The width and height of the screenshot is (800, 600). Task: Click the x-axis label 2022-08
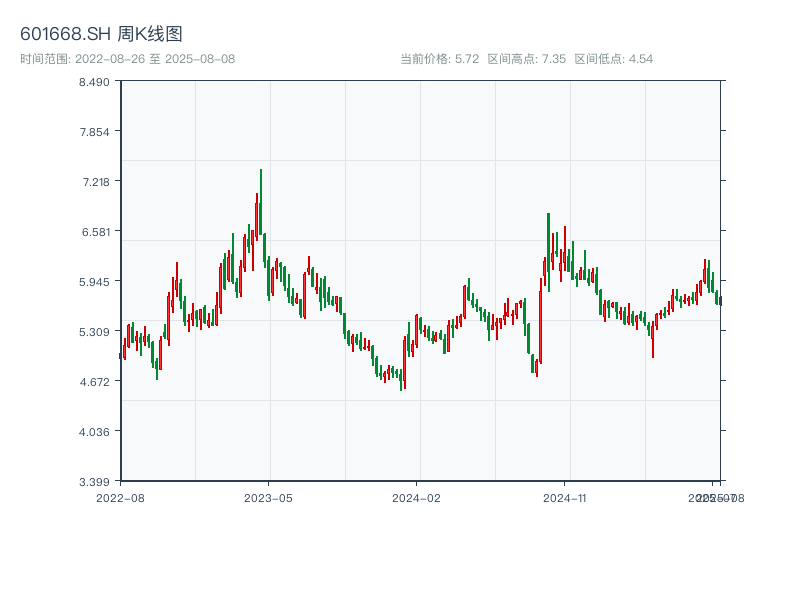(x=120, y=498)
